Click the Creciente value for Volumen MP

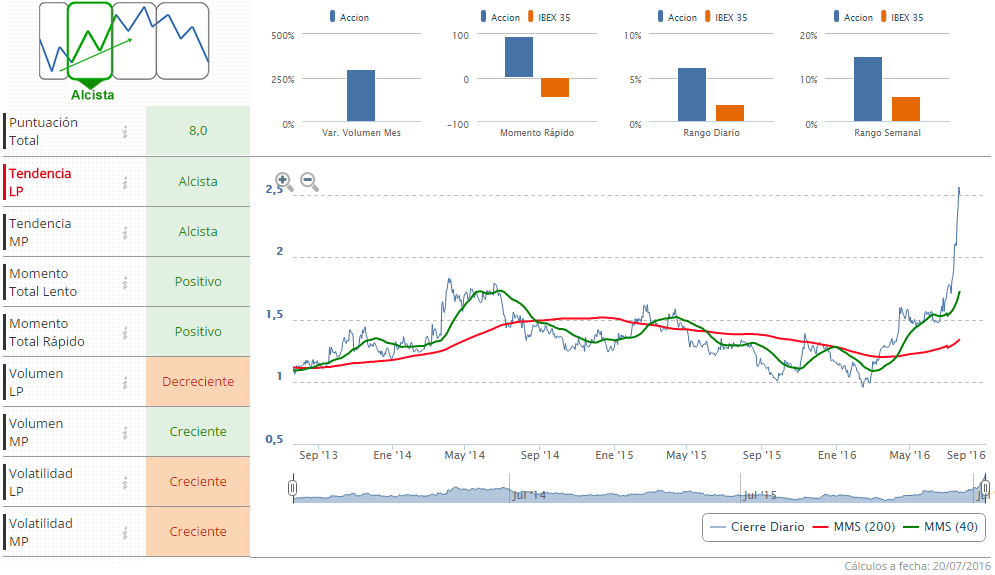tap(198, 432)
